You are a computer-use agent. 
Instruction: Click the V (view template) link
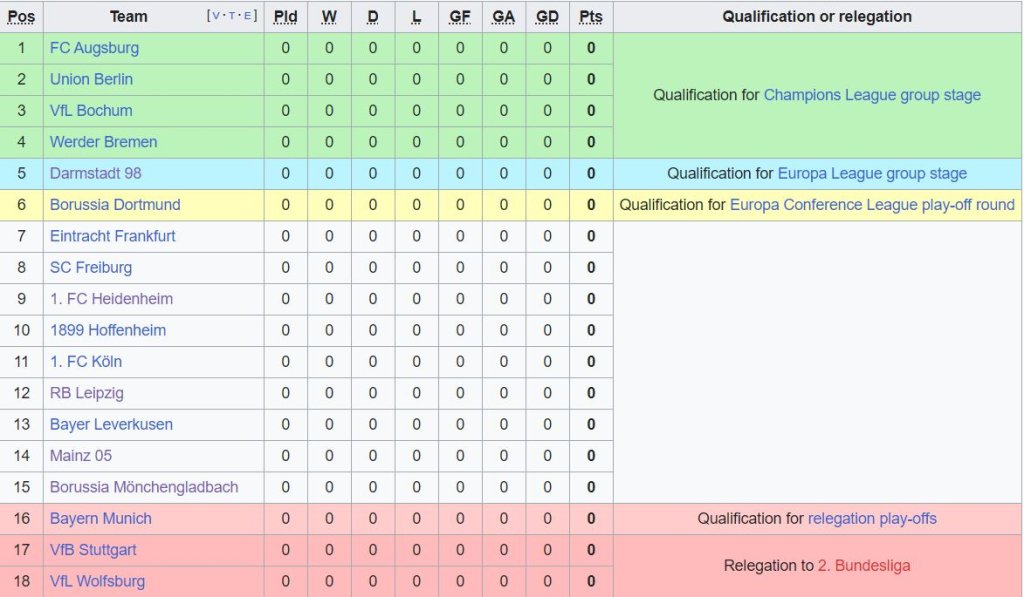(x=217, y=16)
